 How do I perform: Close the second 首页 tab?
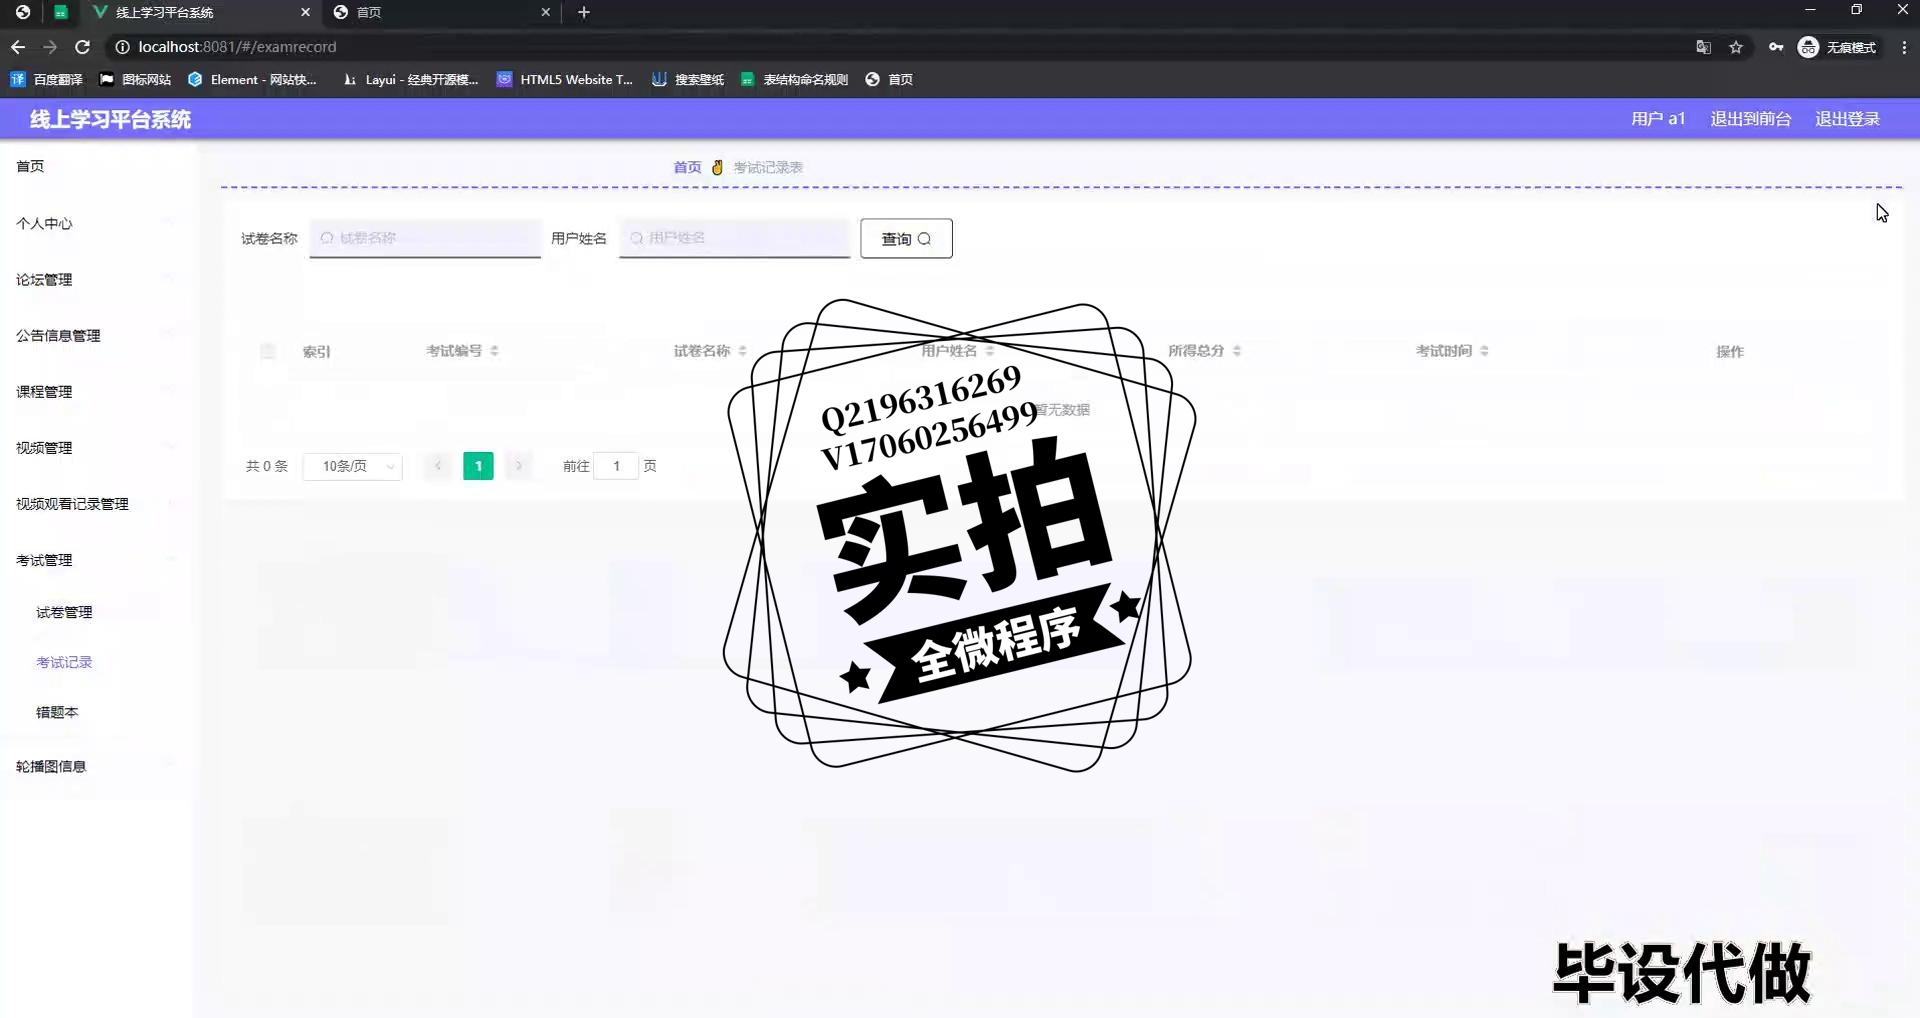click(x=545, y=12)
